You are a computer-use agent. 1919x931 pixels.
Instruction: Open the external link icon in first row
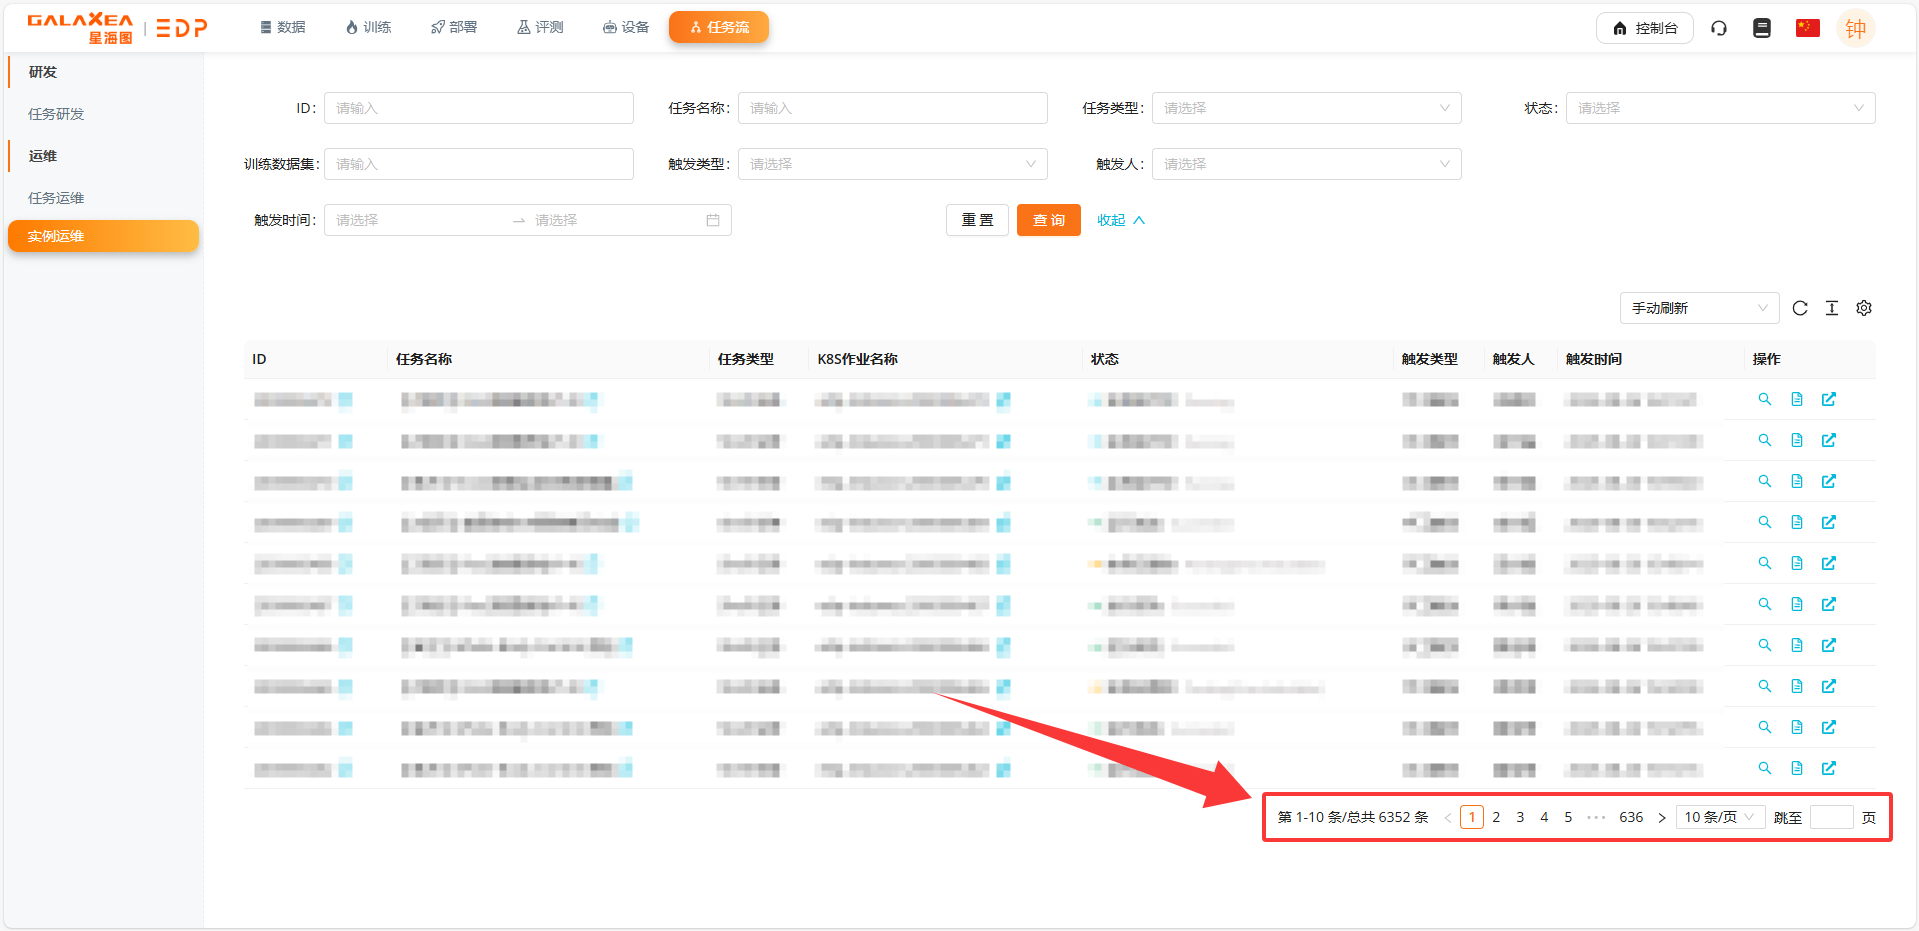click(1829, 399)
